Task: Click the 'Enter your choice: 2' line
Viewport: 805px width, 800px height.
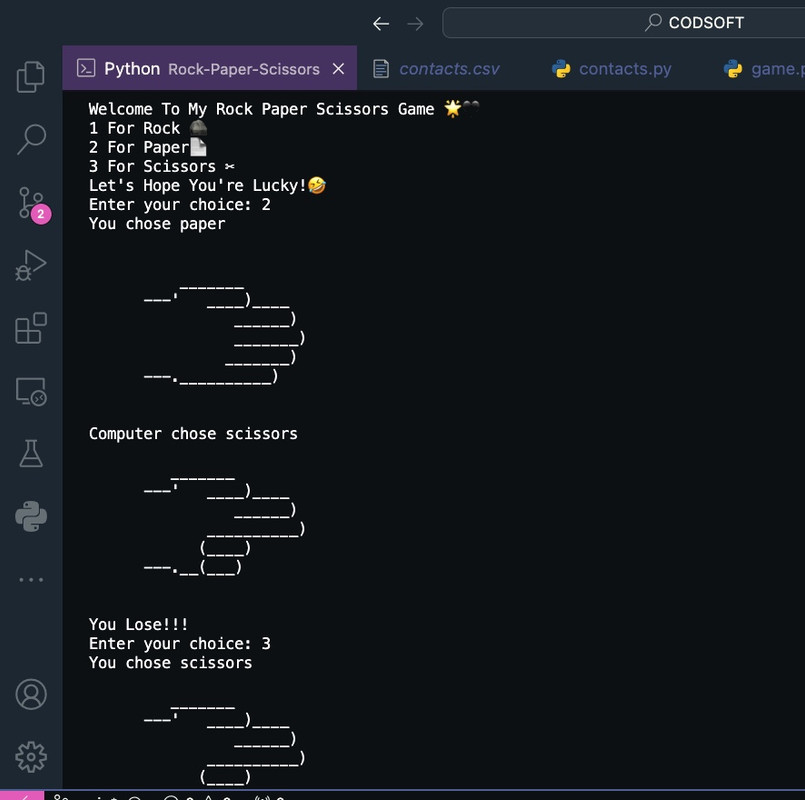Action: point(180,204)
